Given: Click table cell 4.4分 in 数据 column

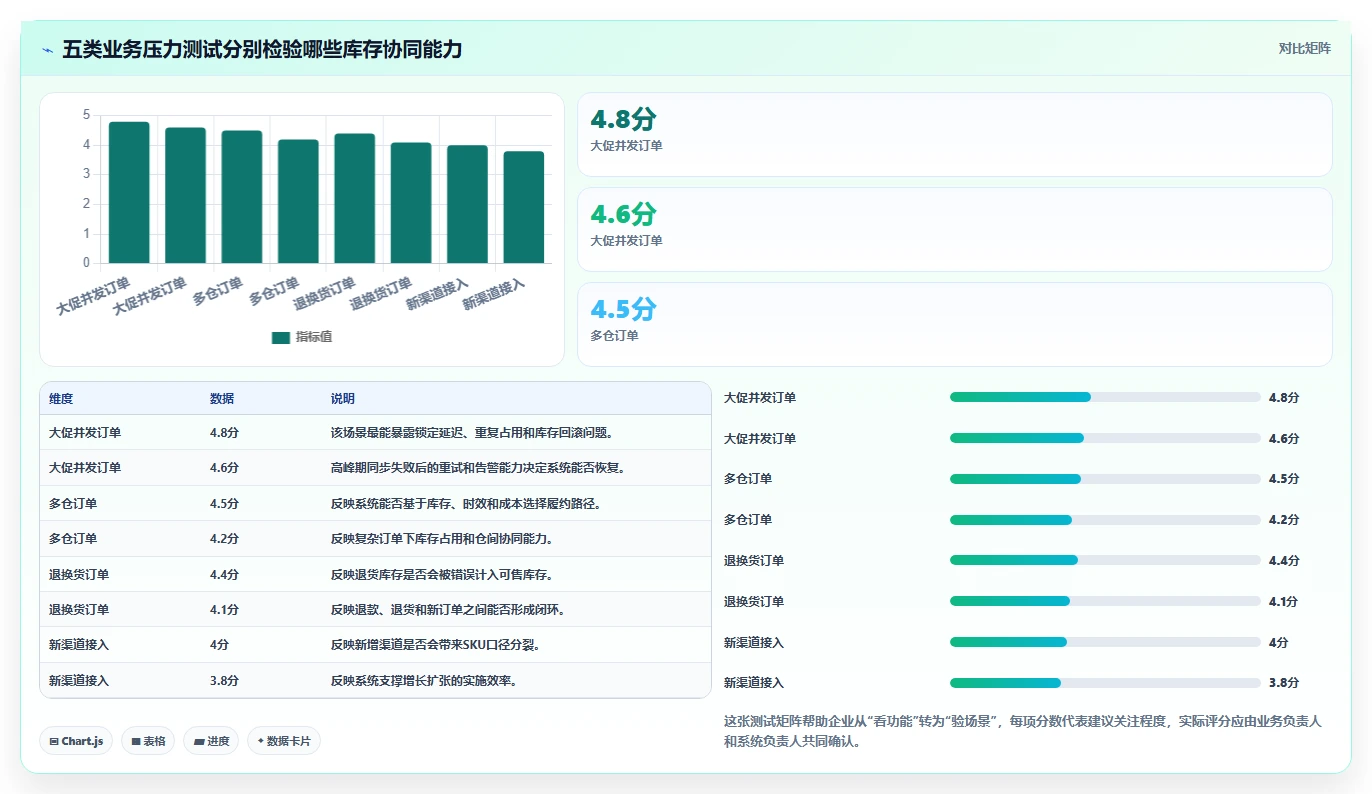Looking at the screenshot, I should pyautogui.click(x=224, y=575).
